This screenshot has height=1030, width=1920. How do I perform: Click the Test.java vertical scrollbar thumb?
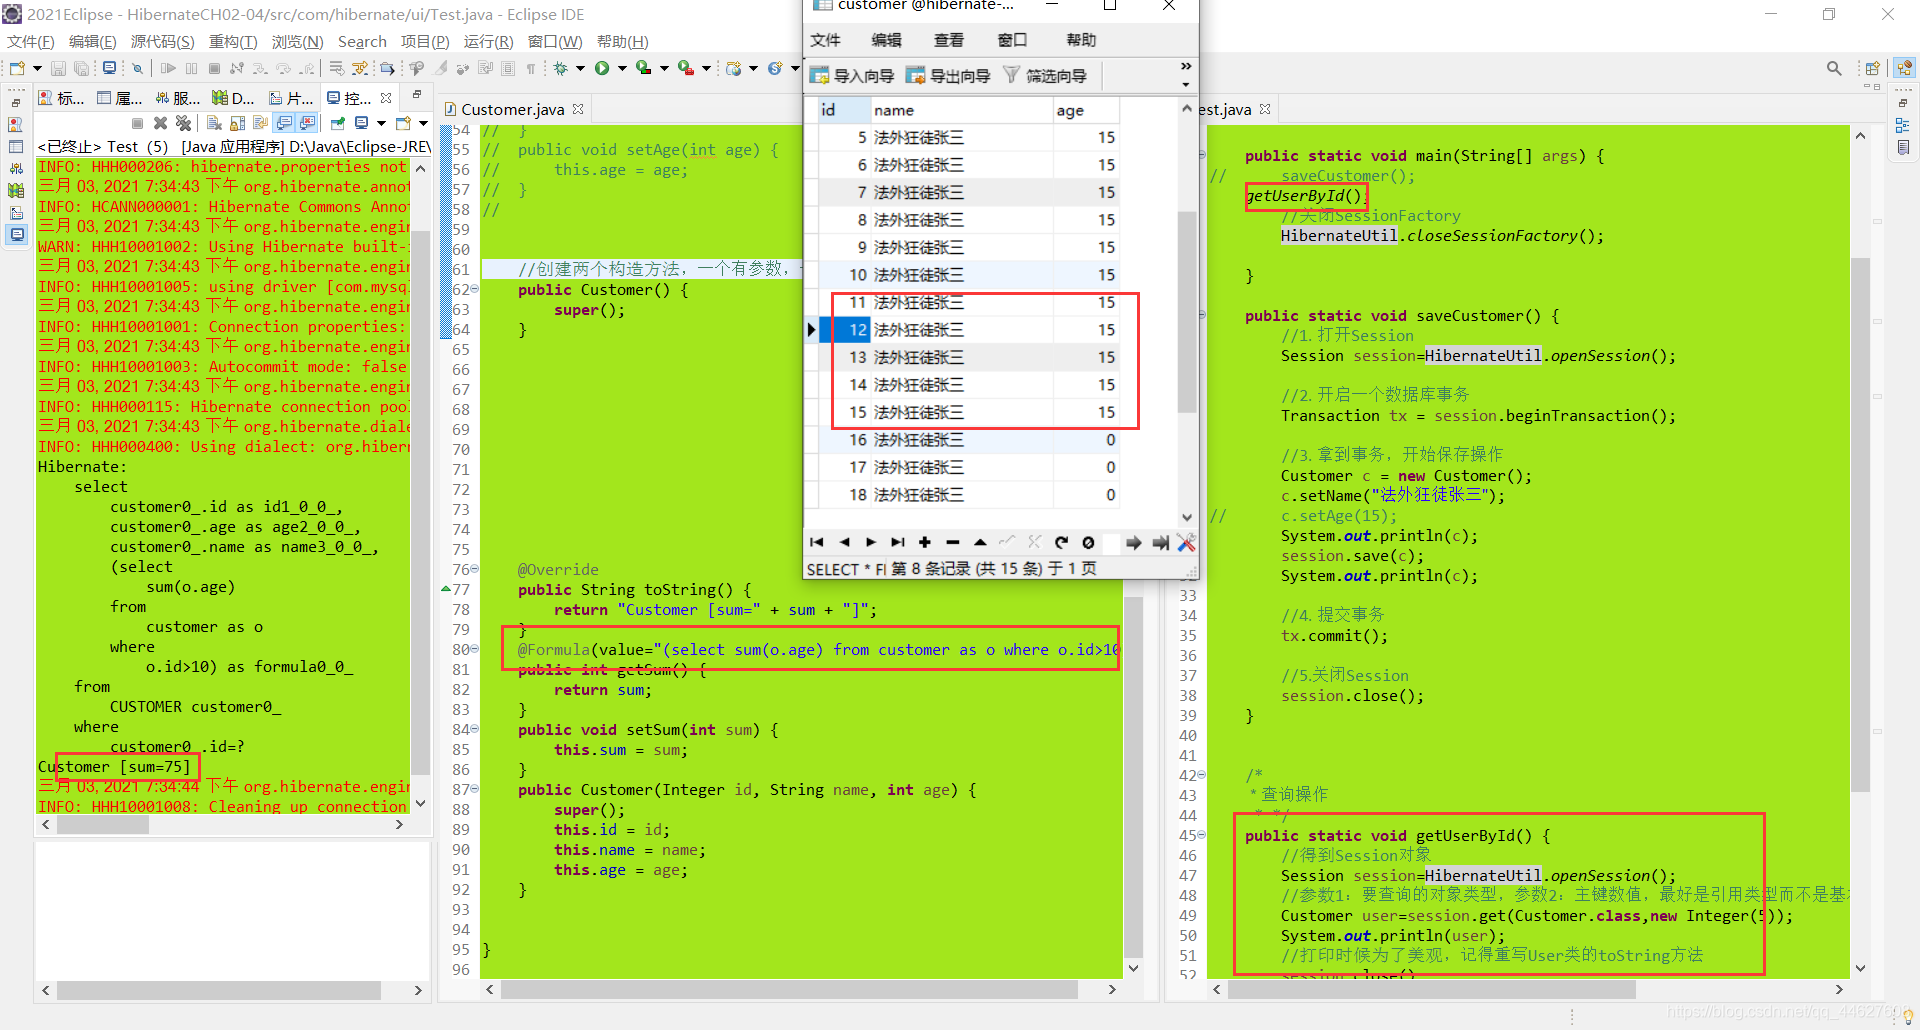point(1860,525)
